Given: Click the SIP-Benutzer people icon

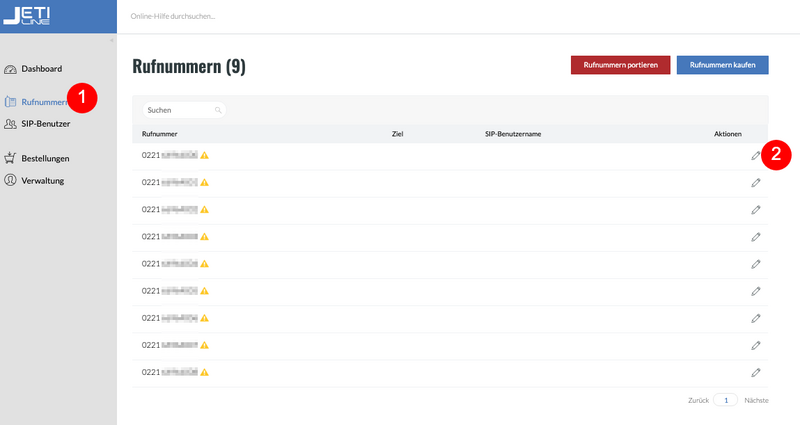Looking at the screenshot, I should [x=11, y=124].
